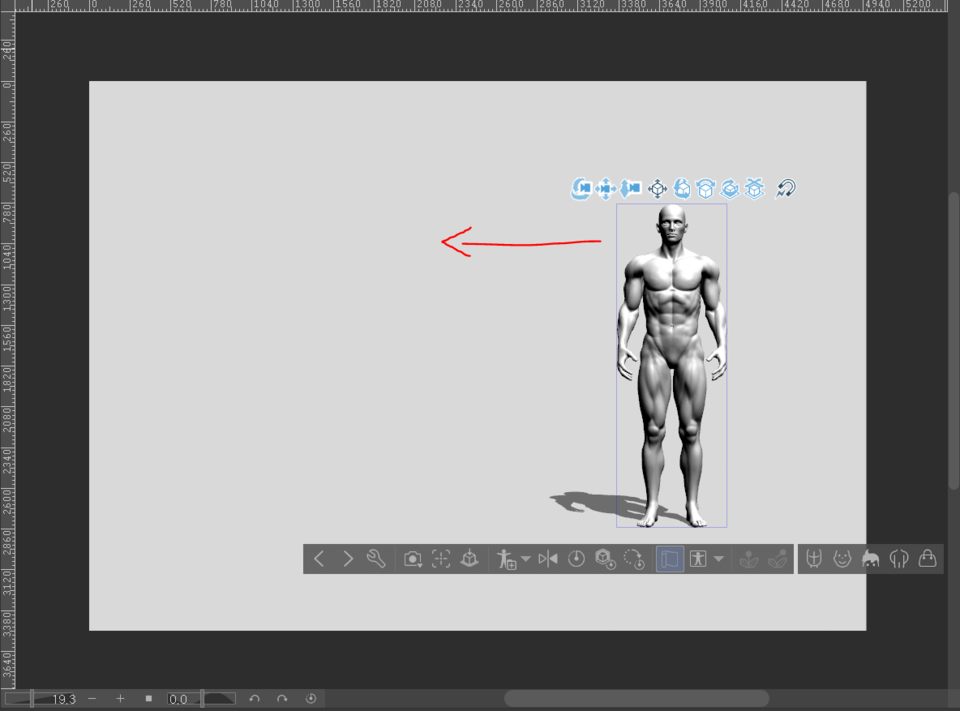
Task: Click the ground model to floor icon
Action: click(x=470, y=559)
